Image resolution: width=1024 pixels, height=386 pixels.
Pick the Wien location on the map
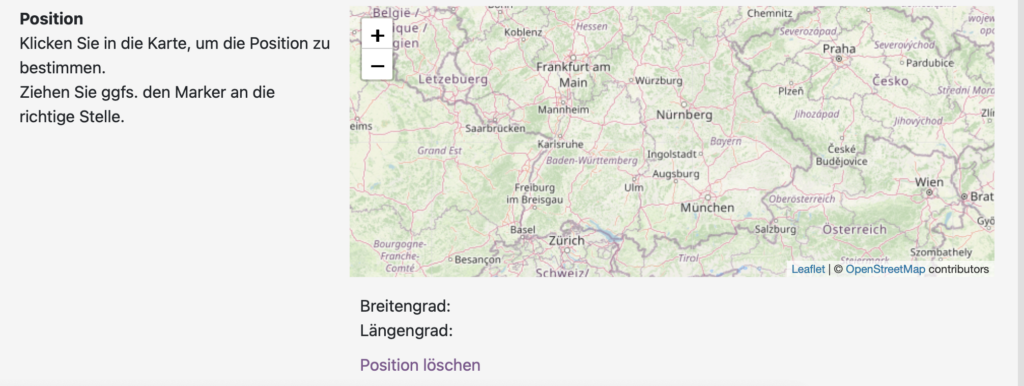[x=929, y=193]
